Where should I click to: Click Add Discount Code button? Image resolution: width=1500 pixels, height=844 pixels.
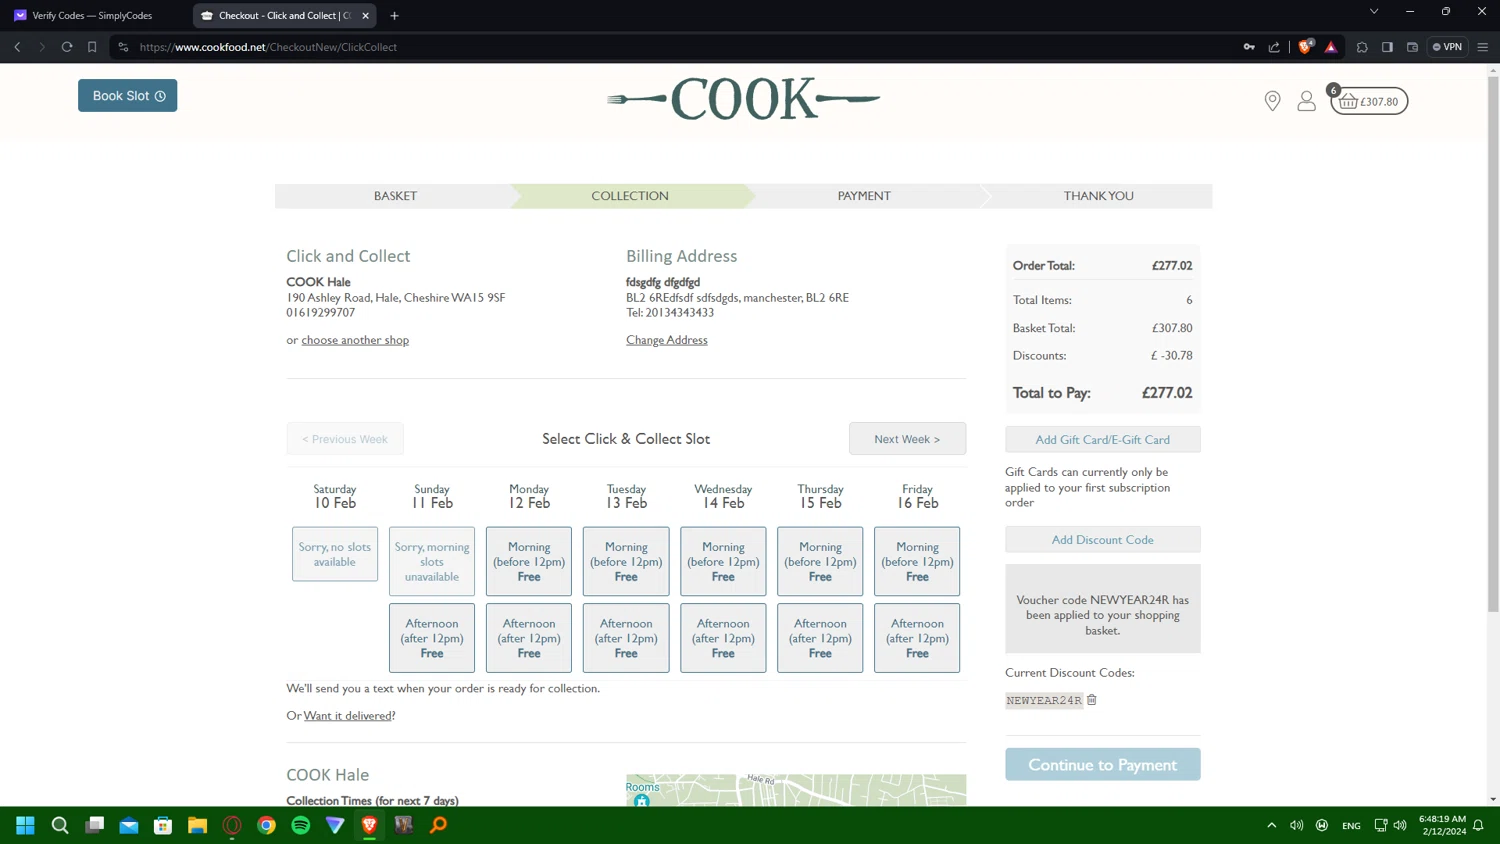pyautogui.click(x=1102, y=540)
